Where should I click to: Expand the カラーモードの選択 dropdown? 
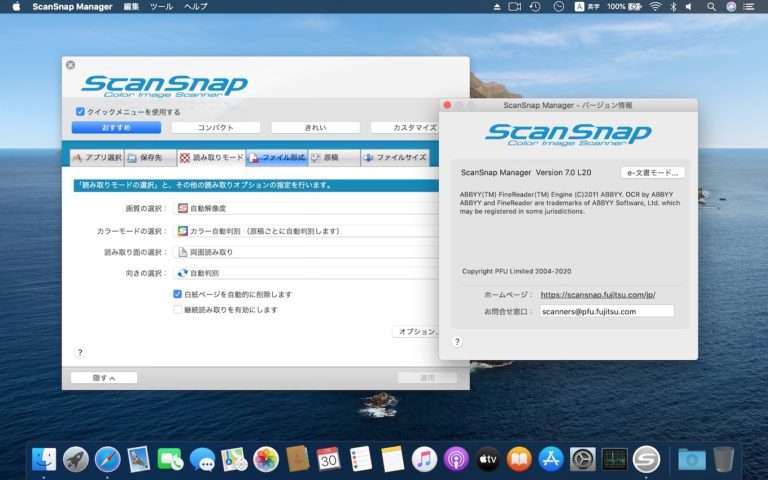pos(305,231)
